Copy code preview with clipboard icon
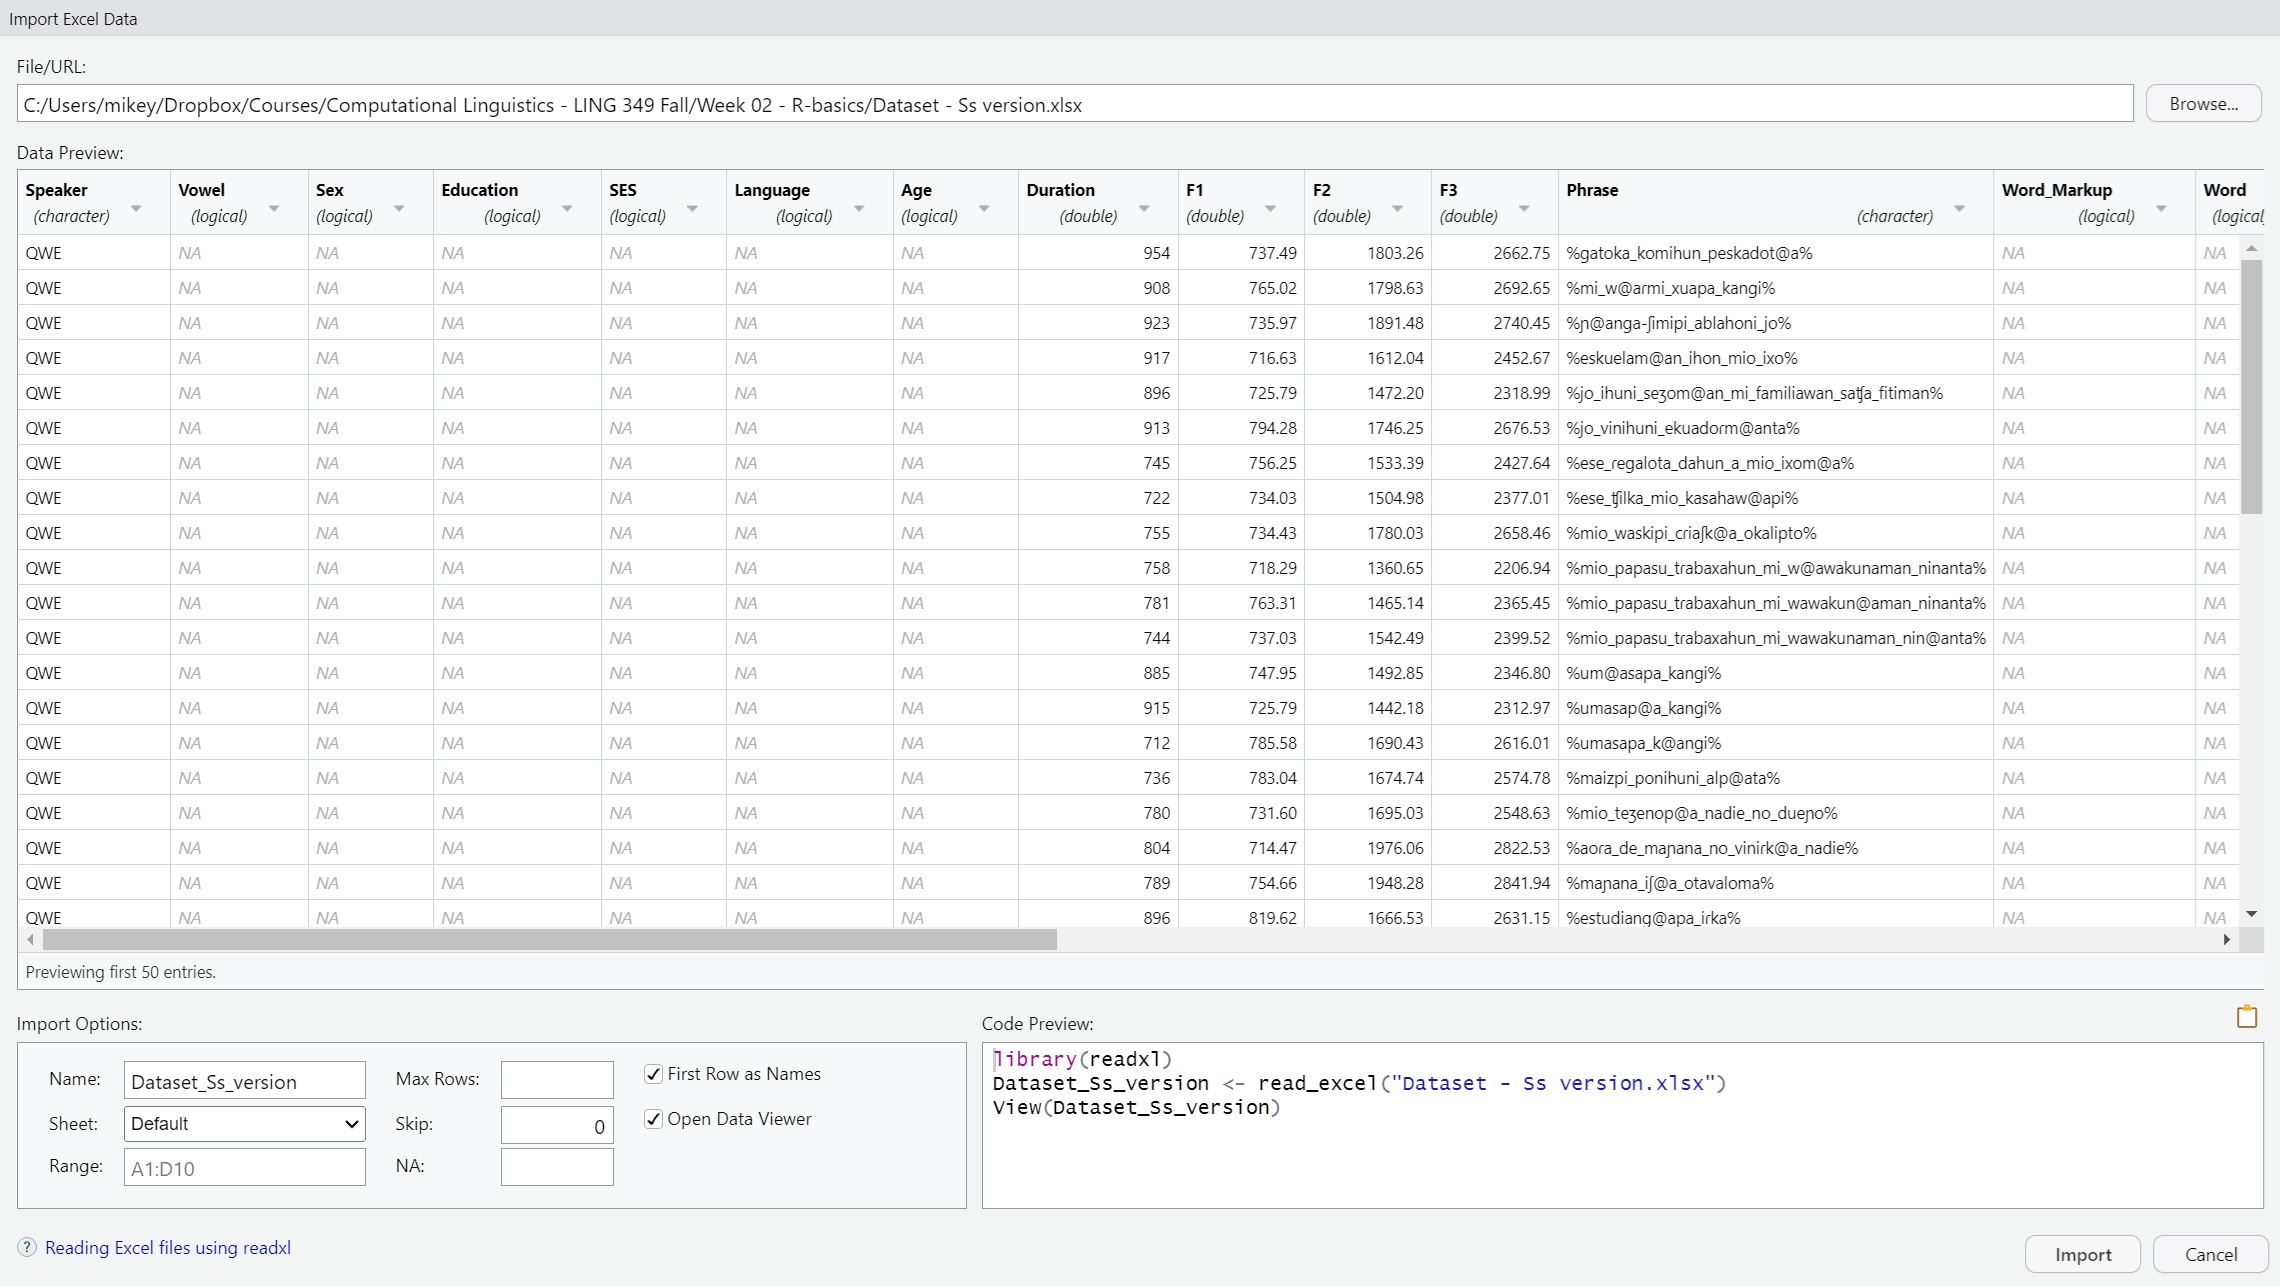Viewport: 2280px width, 1286px height. pos(2246,1017)
